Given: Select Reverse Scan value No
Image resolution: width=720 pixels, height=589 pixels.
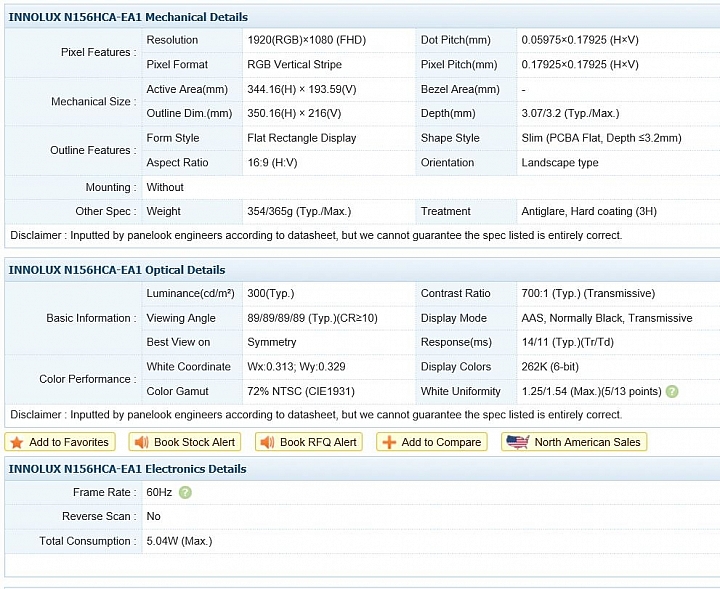Looking at the screenshot, I should 153,516.
